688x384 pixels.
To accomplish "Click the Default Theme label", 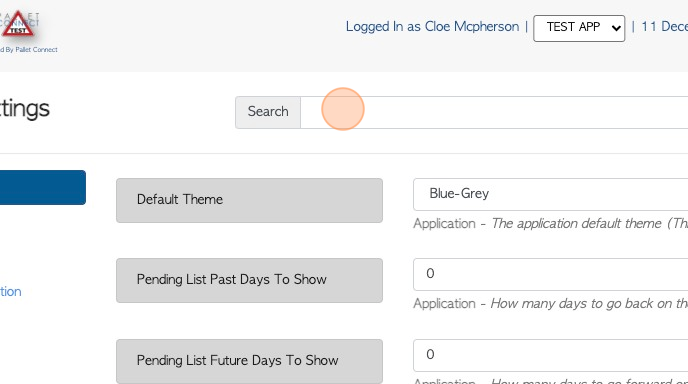I will [249, 200].
